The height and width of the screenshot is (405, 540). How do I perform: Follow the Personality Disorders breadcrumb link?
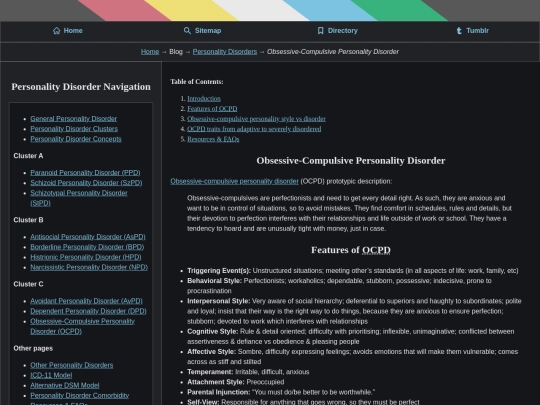tap(225, 52)
